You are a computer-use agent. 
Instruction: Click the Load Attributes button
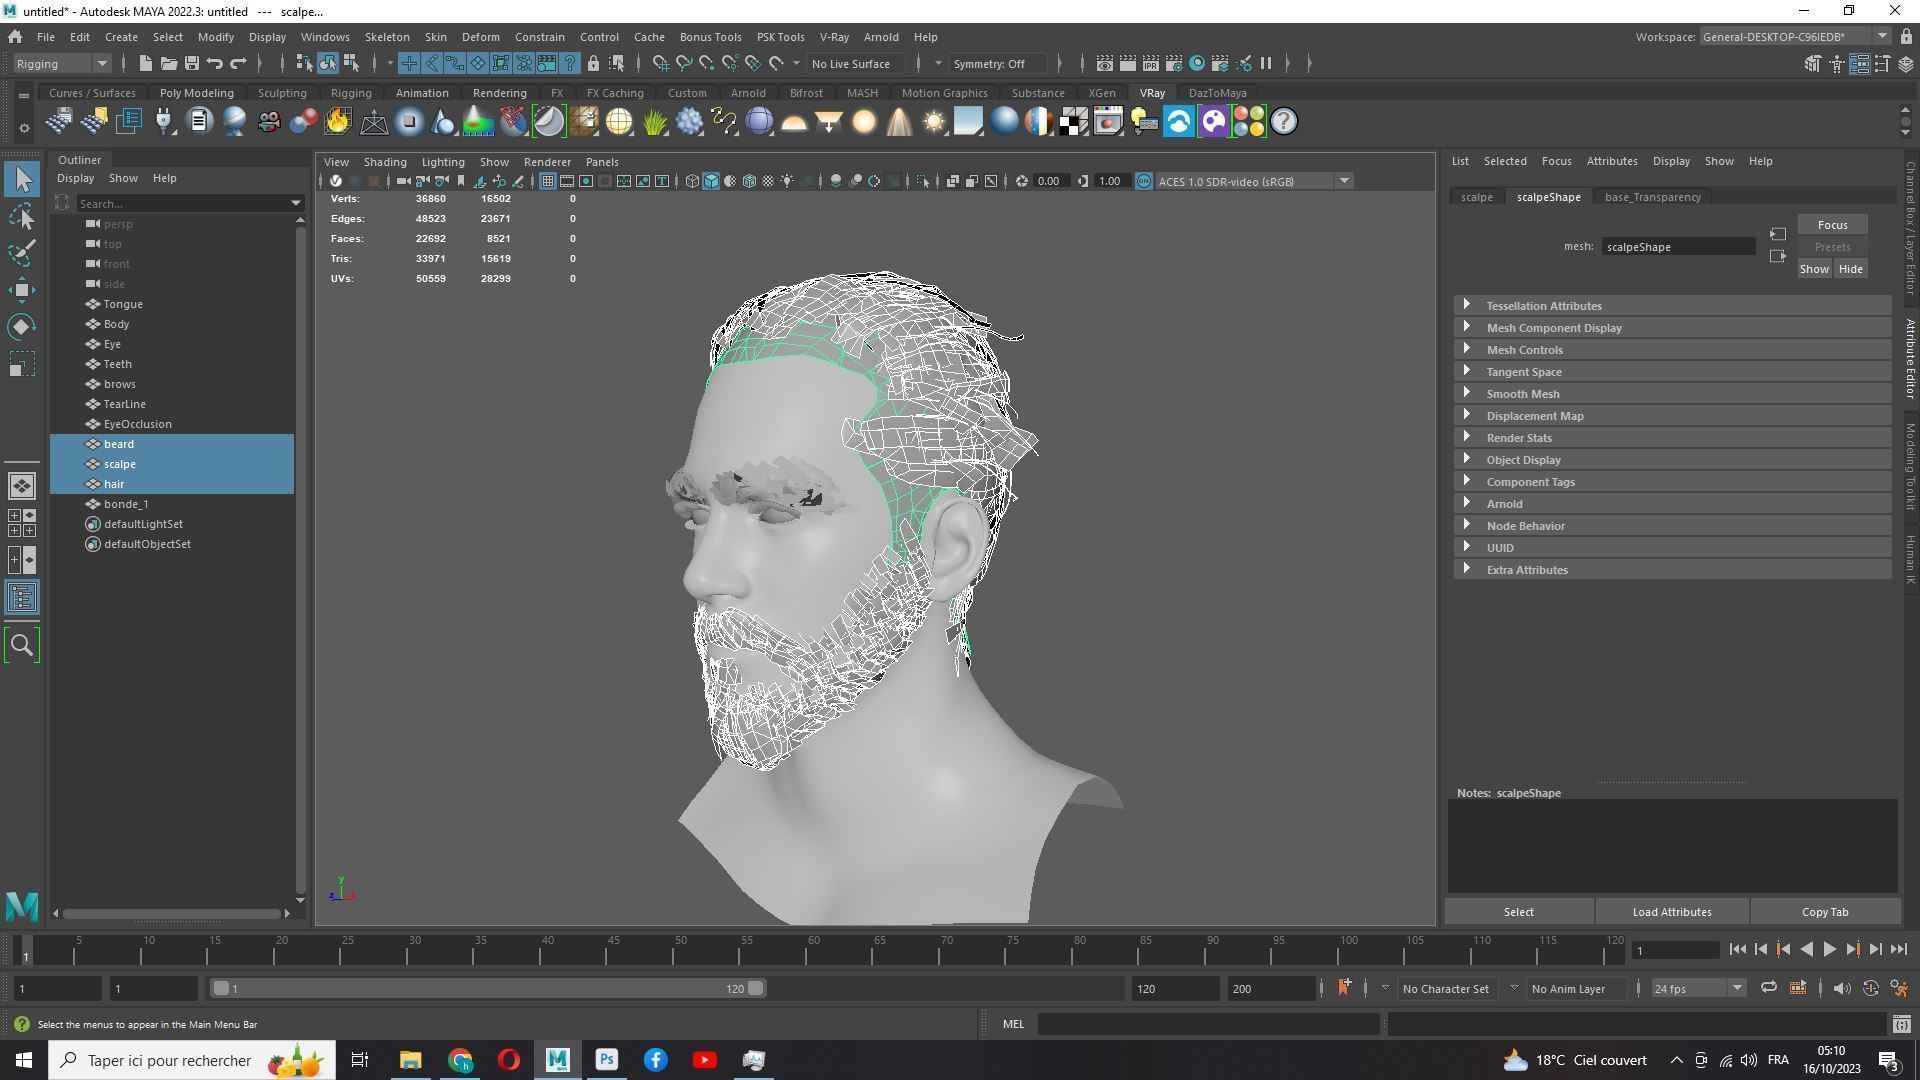coord(1671,912)
